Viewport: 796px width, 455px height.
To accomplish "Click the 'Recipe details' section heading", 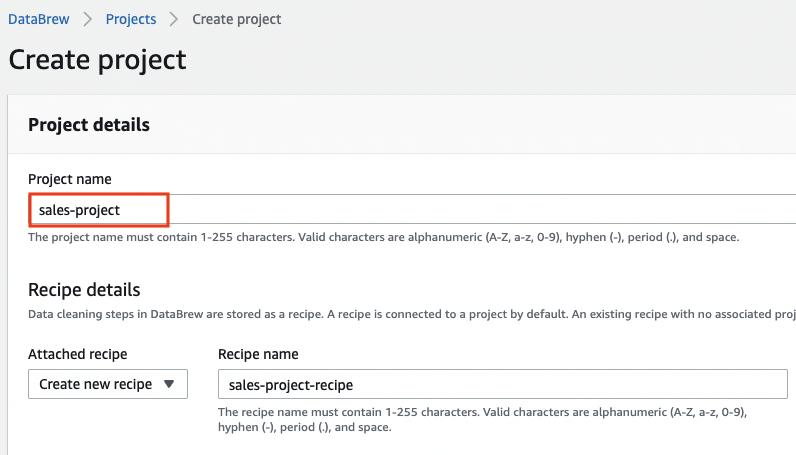I will [x=84, y=290].
